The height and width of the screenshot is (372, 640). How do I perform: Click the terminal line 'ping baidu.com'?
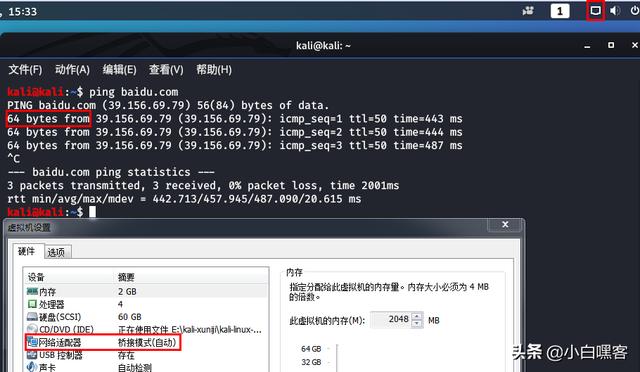coord(133,92)
